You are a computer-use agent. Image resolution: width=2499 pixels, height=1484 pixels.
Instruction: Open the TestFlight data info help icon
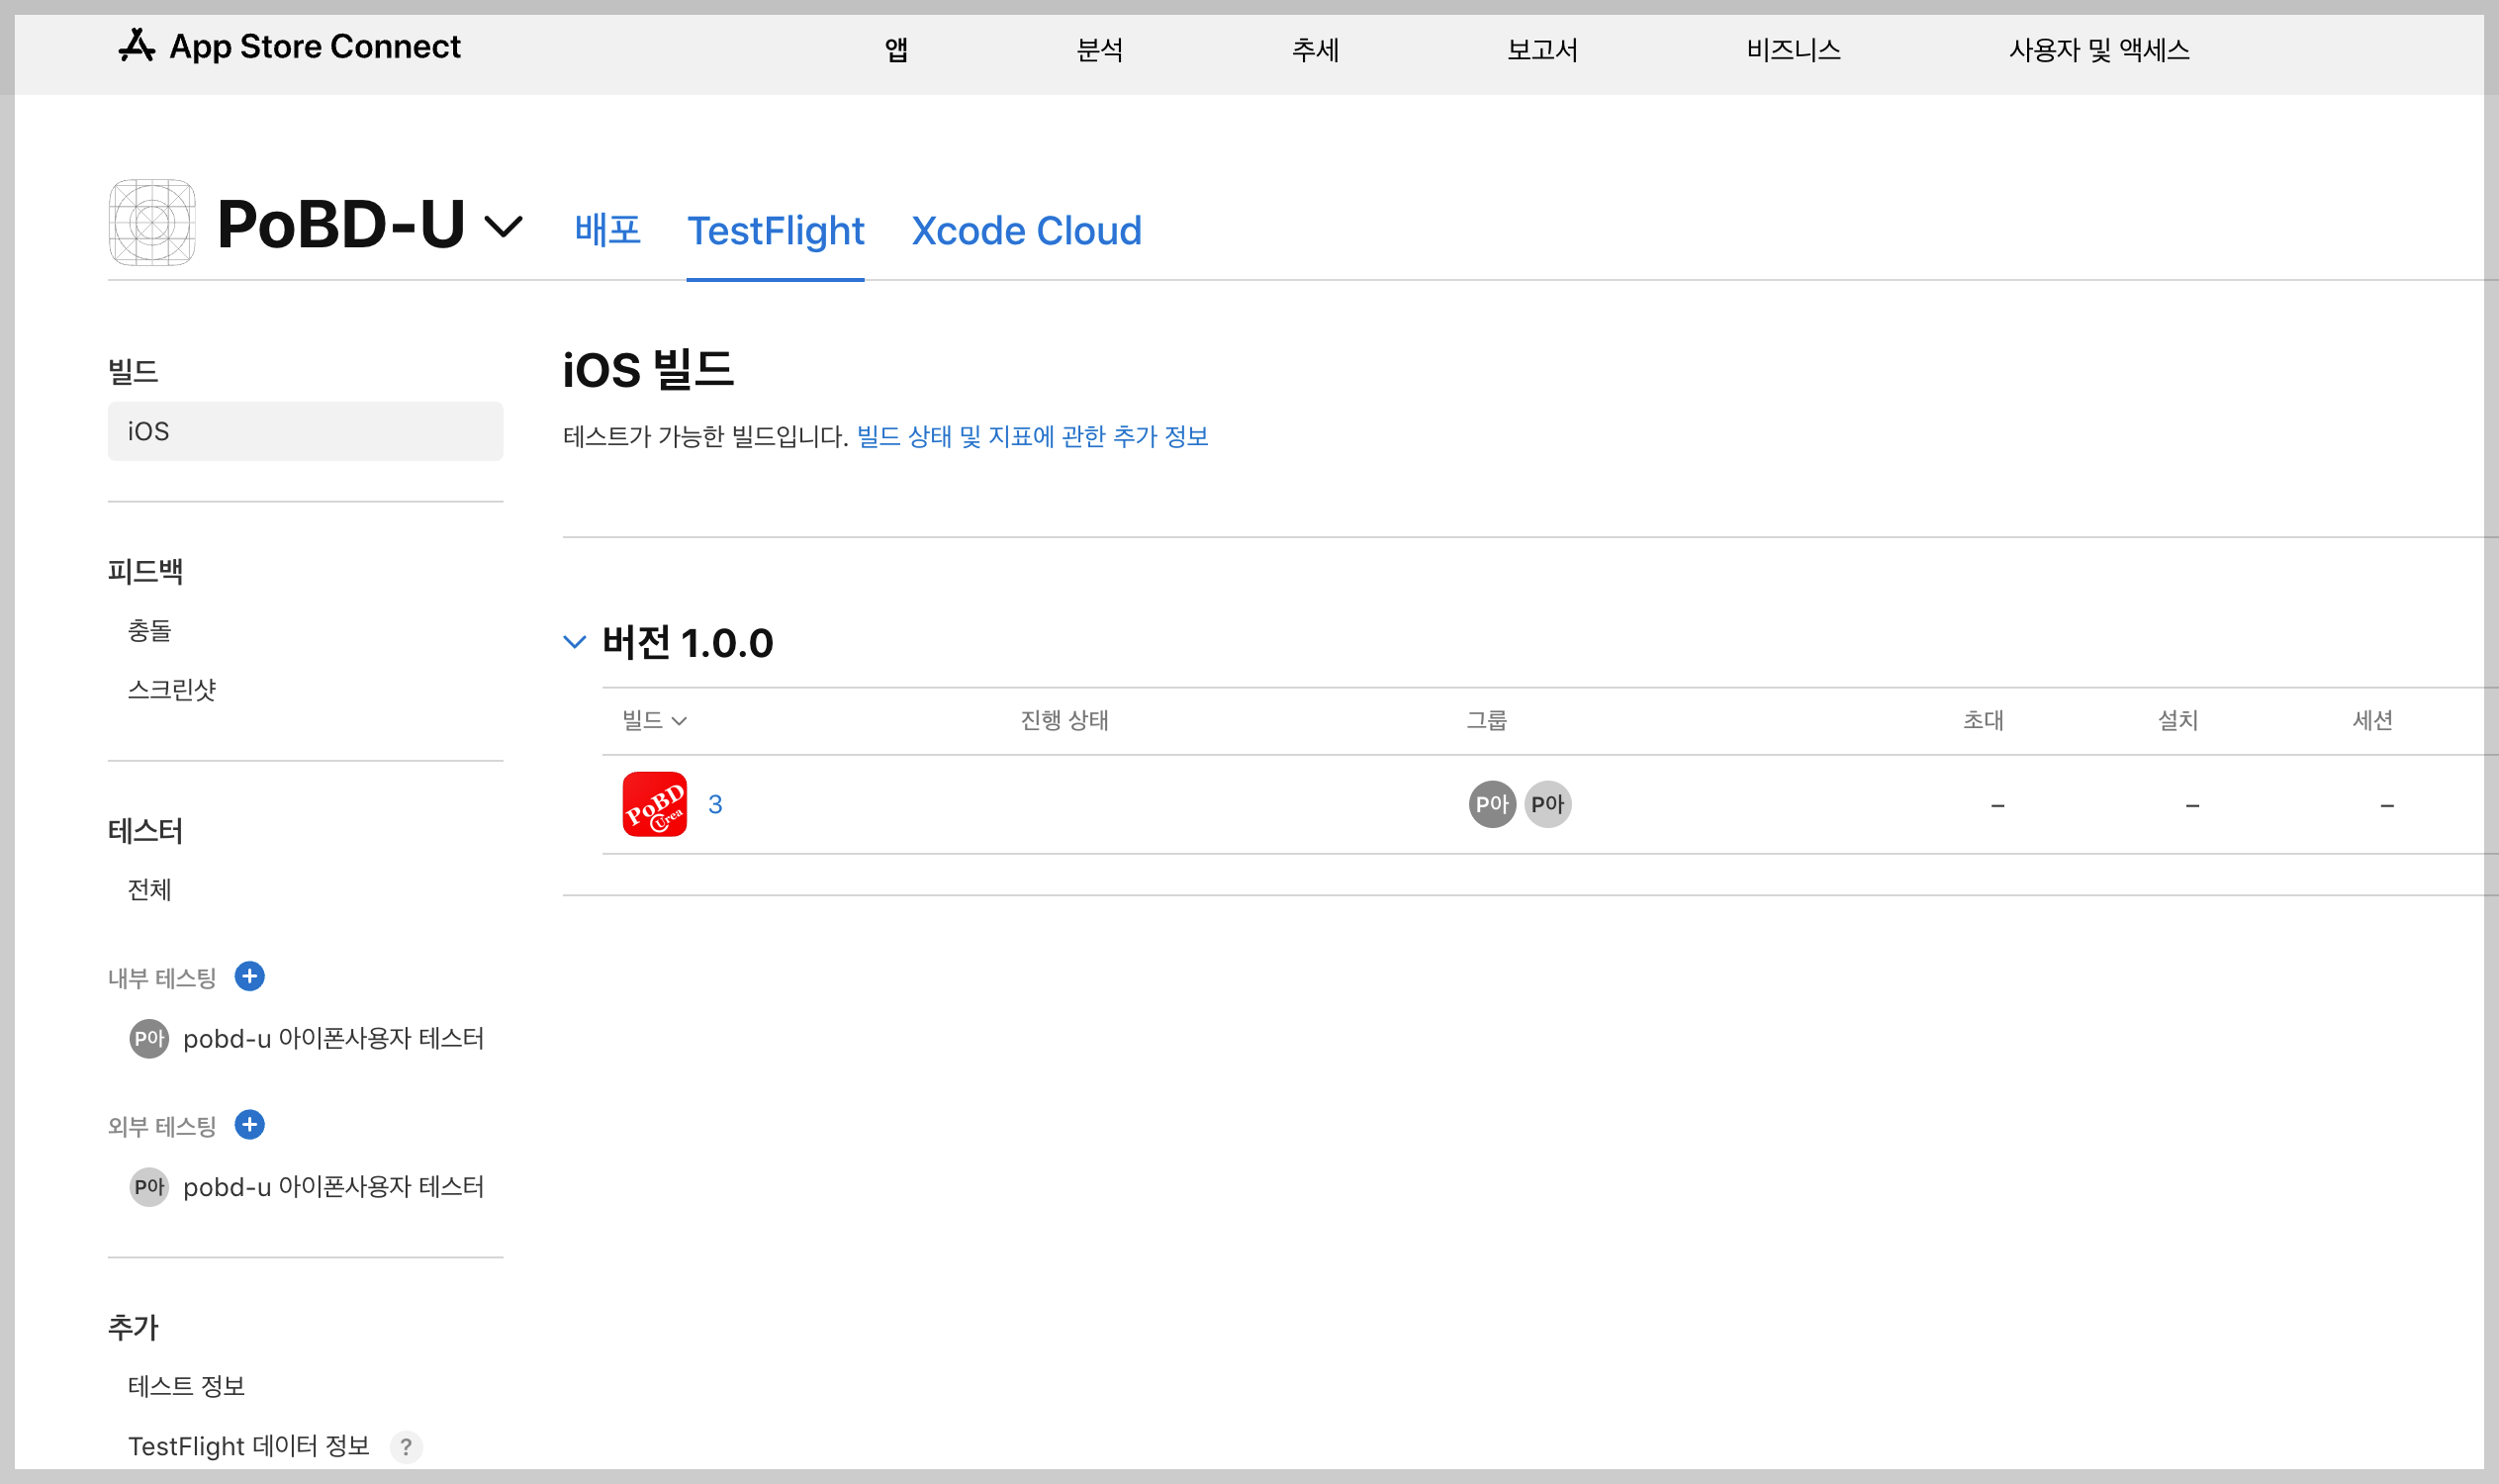tap(406, 1447)
